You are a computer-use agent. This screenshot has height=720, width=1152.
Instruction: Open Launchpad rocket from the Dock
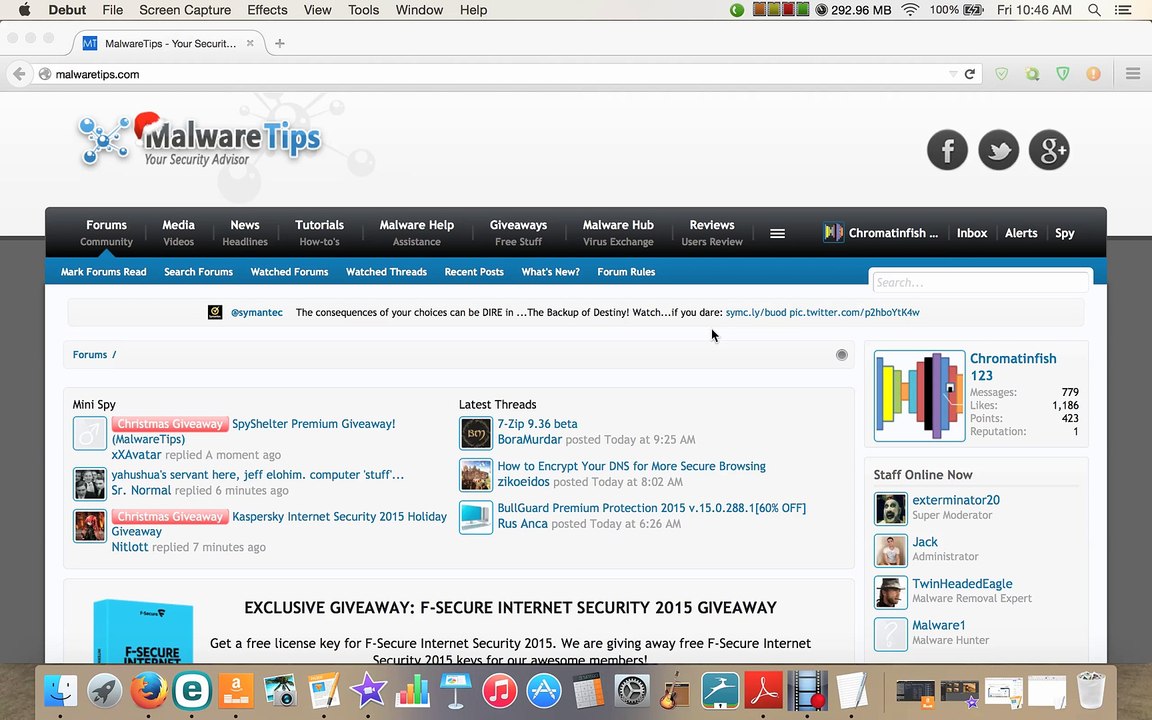(105, 691)
